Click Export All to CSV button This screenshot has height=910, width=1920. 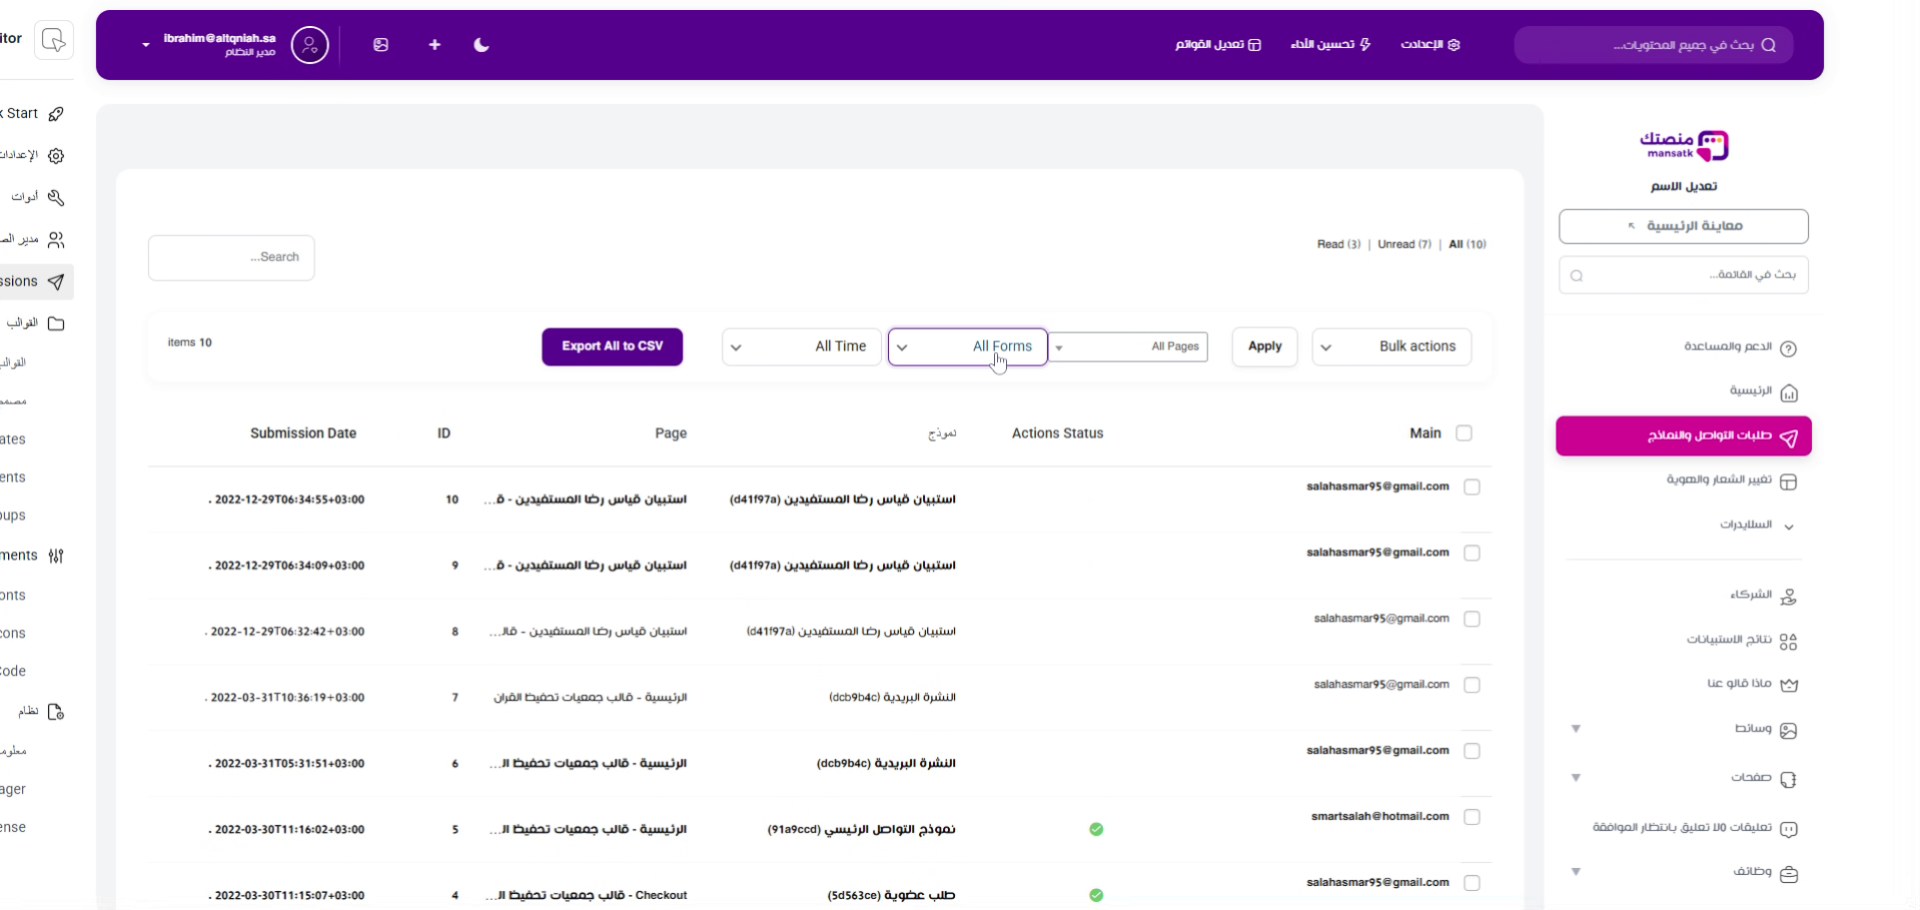pos(612,347)
